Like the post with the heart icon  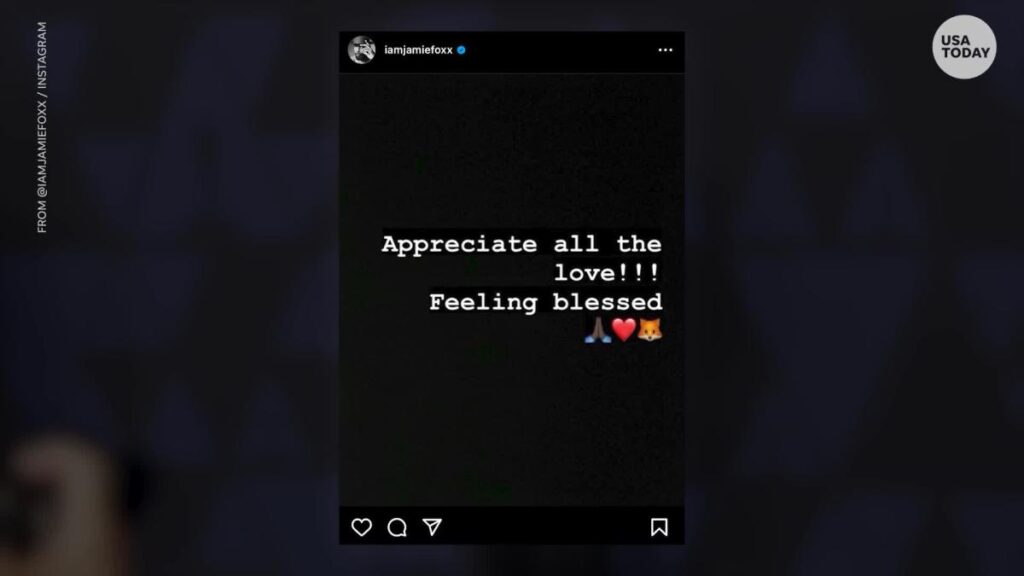pyautogui.click(x=361, y=527)
